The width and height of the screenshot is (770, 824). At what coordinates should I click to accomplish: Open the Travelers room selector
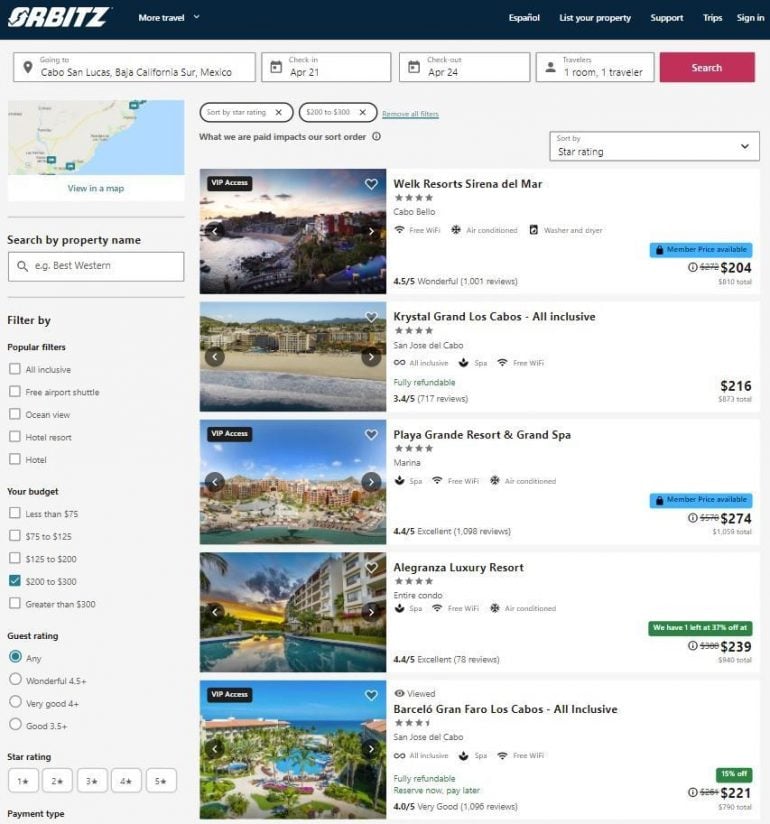[596, 67]
